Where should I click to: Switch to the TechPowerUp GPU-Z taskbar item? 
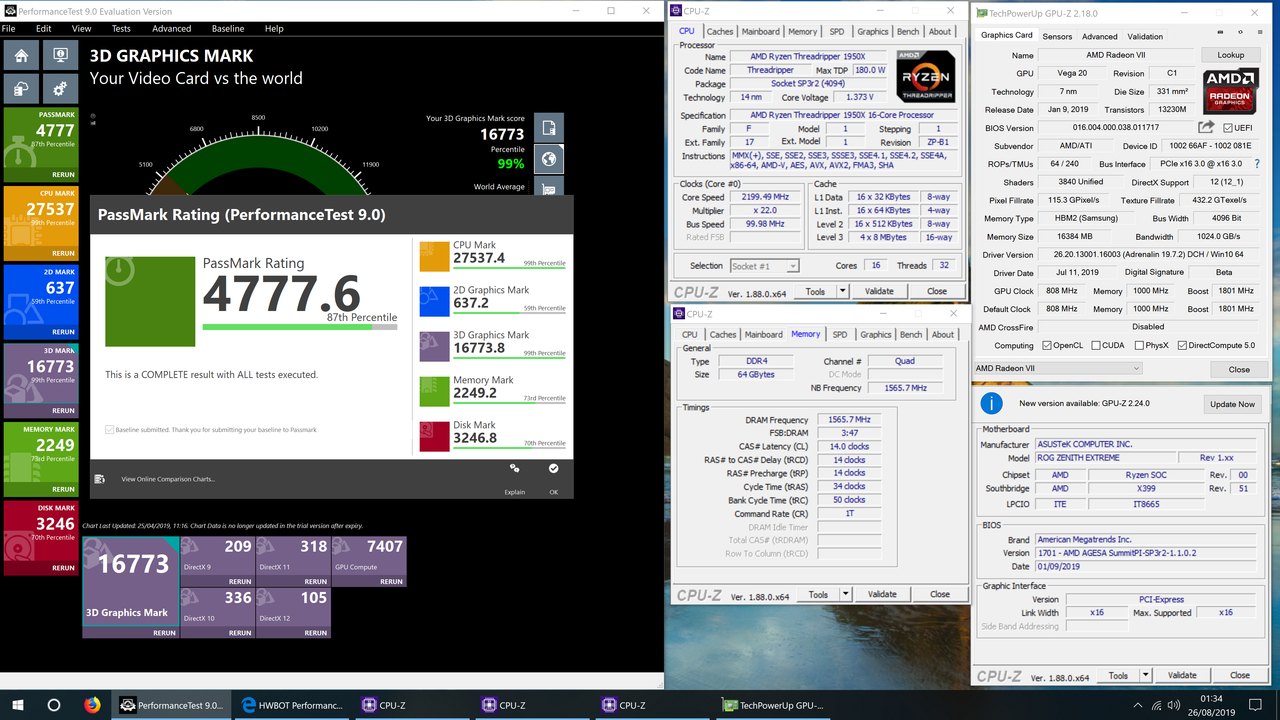coord(773,705)
